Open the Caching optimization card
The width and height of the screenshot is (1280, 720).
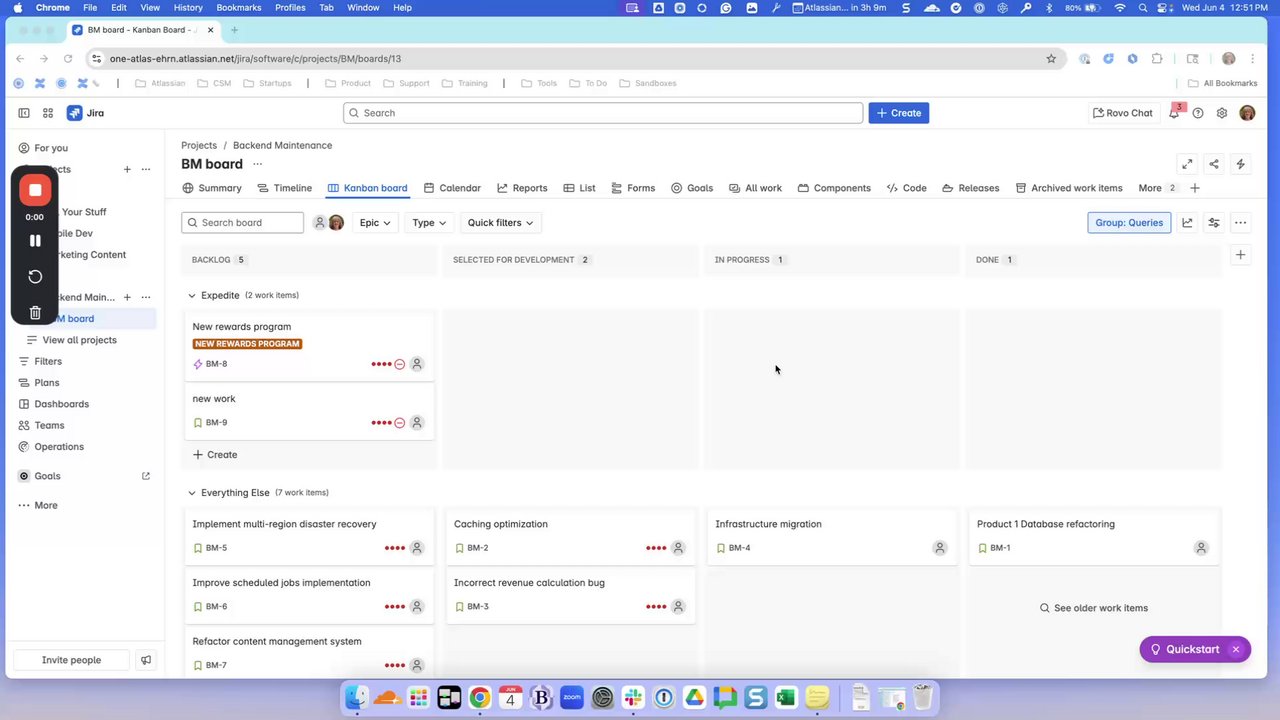pyautogui.click(x=570, y=536)
